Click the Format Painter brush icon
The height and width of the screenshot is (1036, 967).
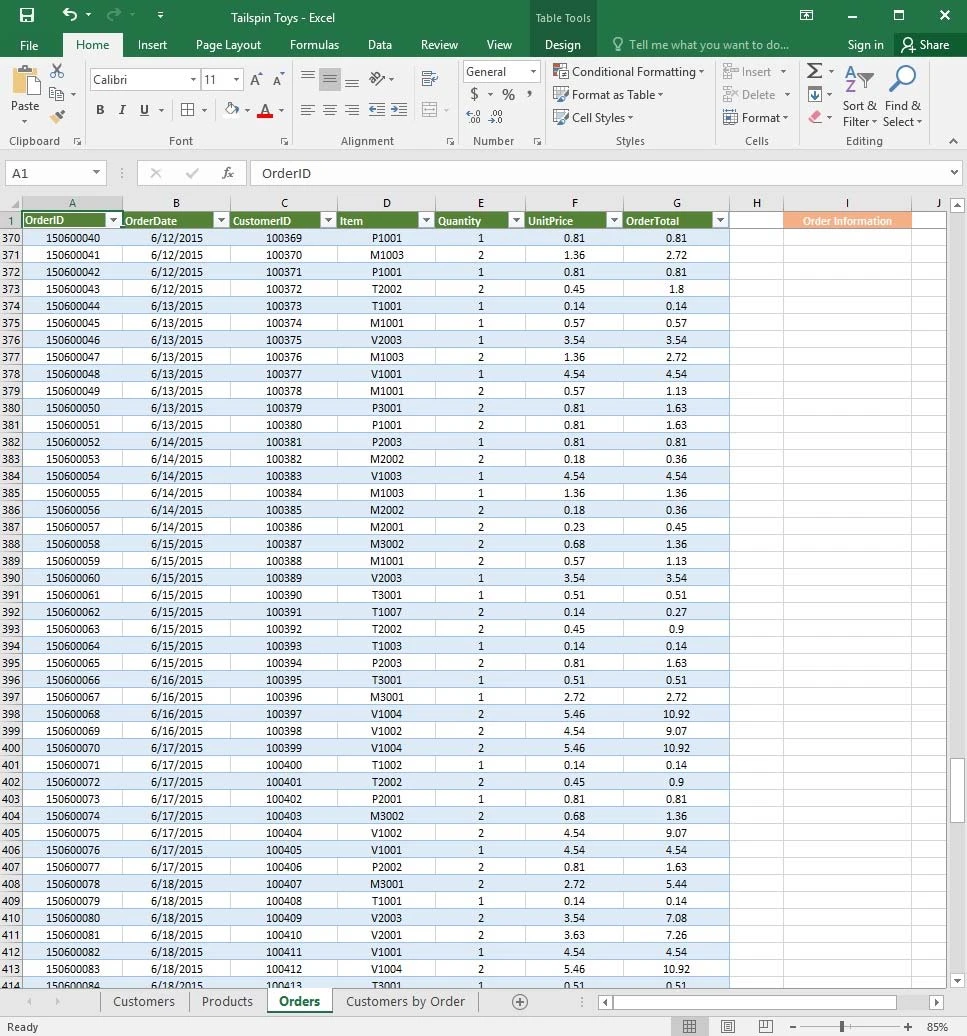57,117
